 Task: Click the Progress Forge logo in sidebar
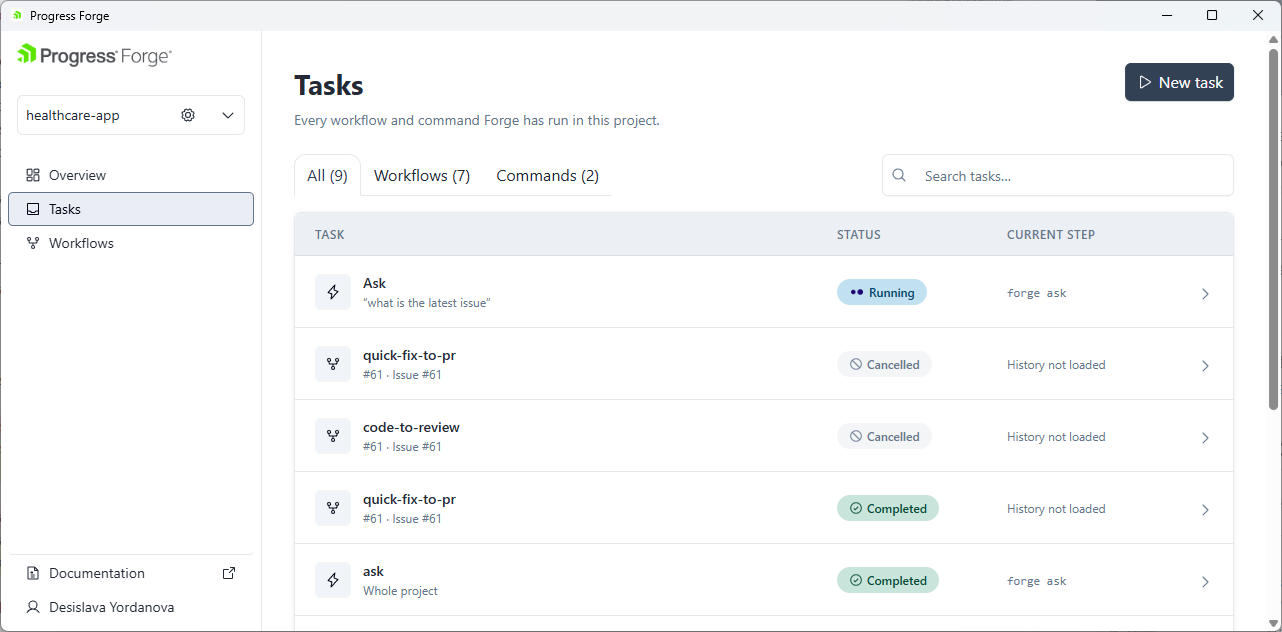point(94,56)
